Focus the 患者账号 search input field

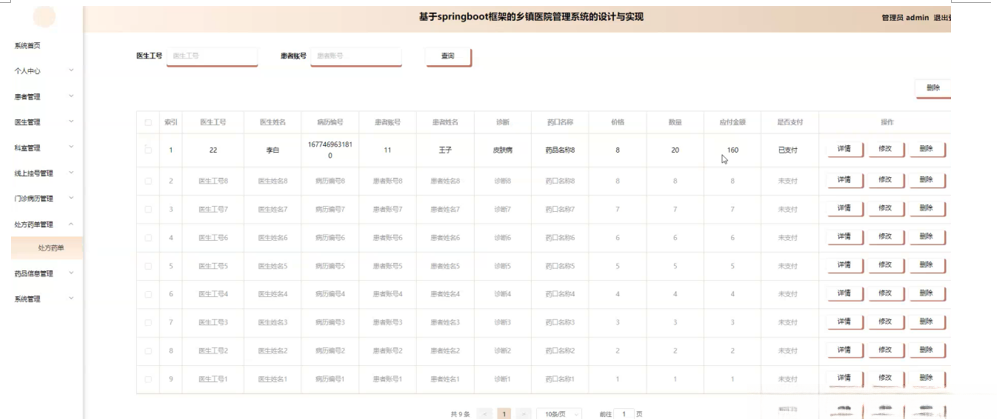pos(356,56)
